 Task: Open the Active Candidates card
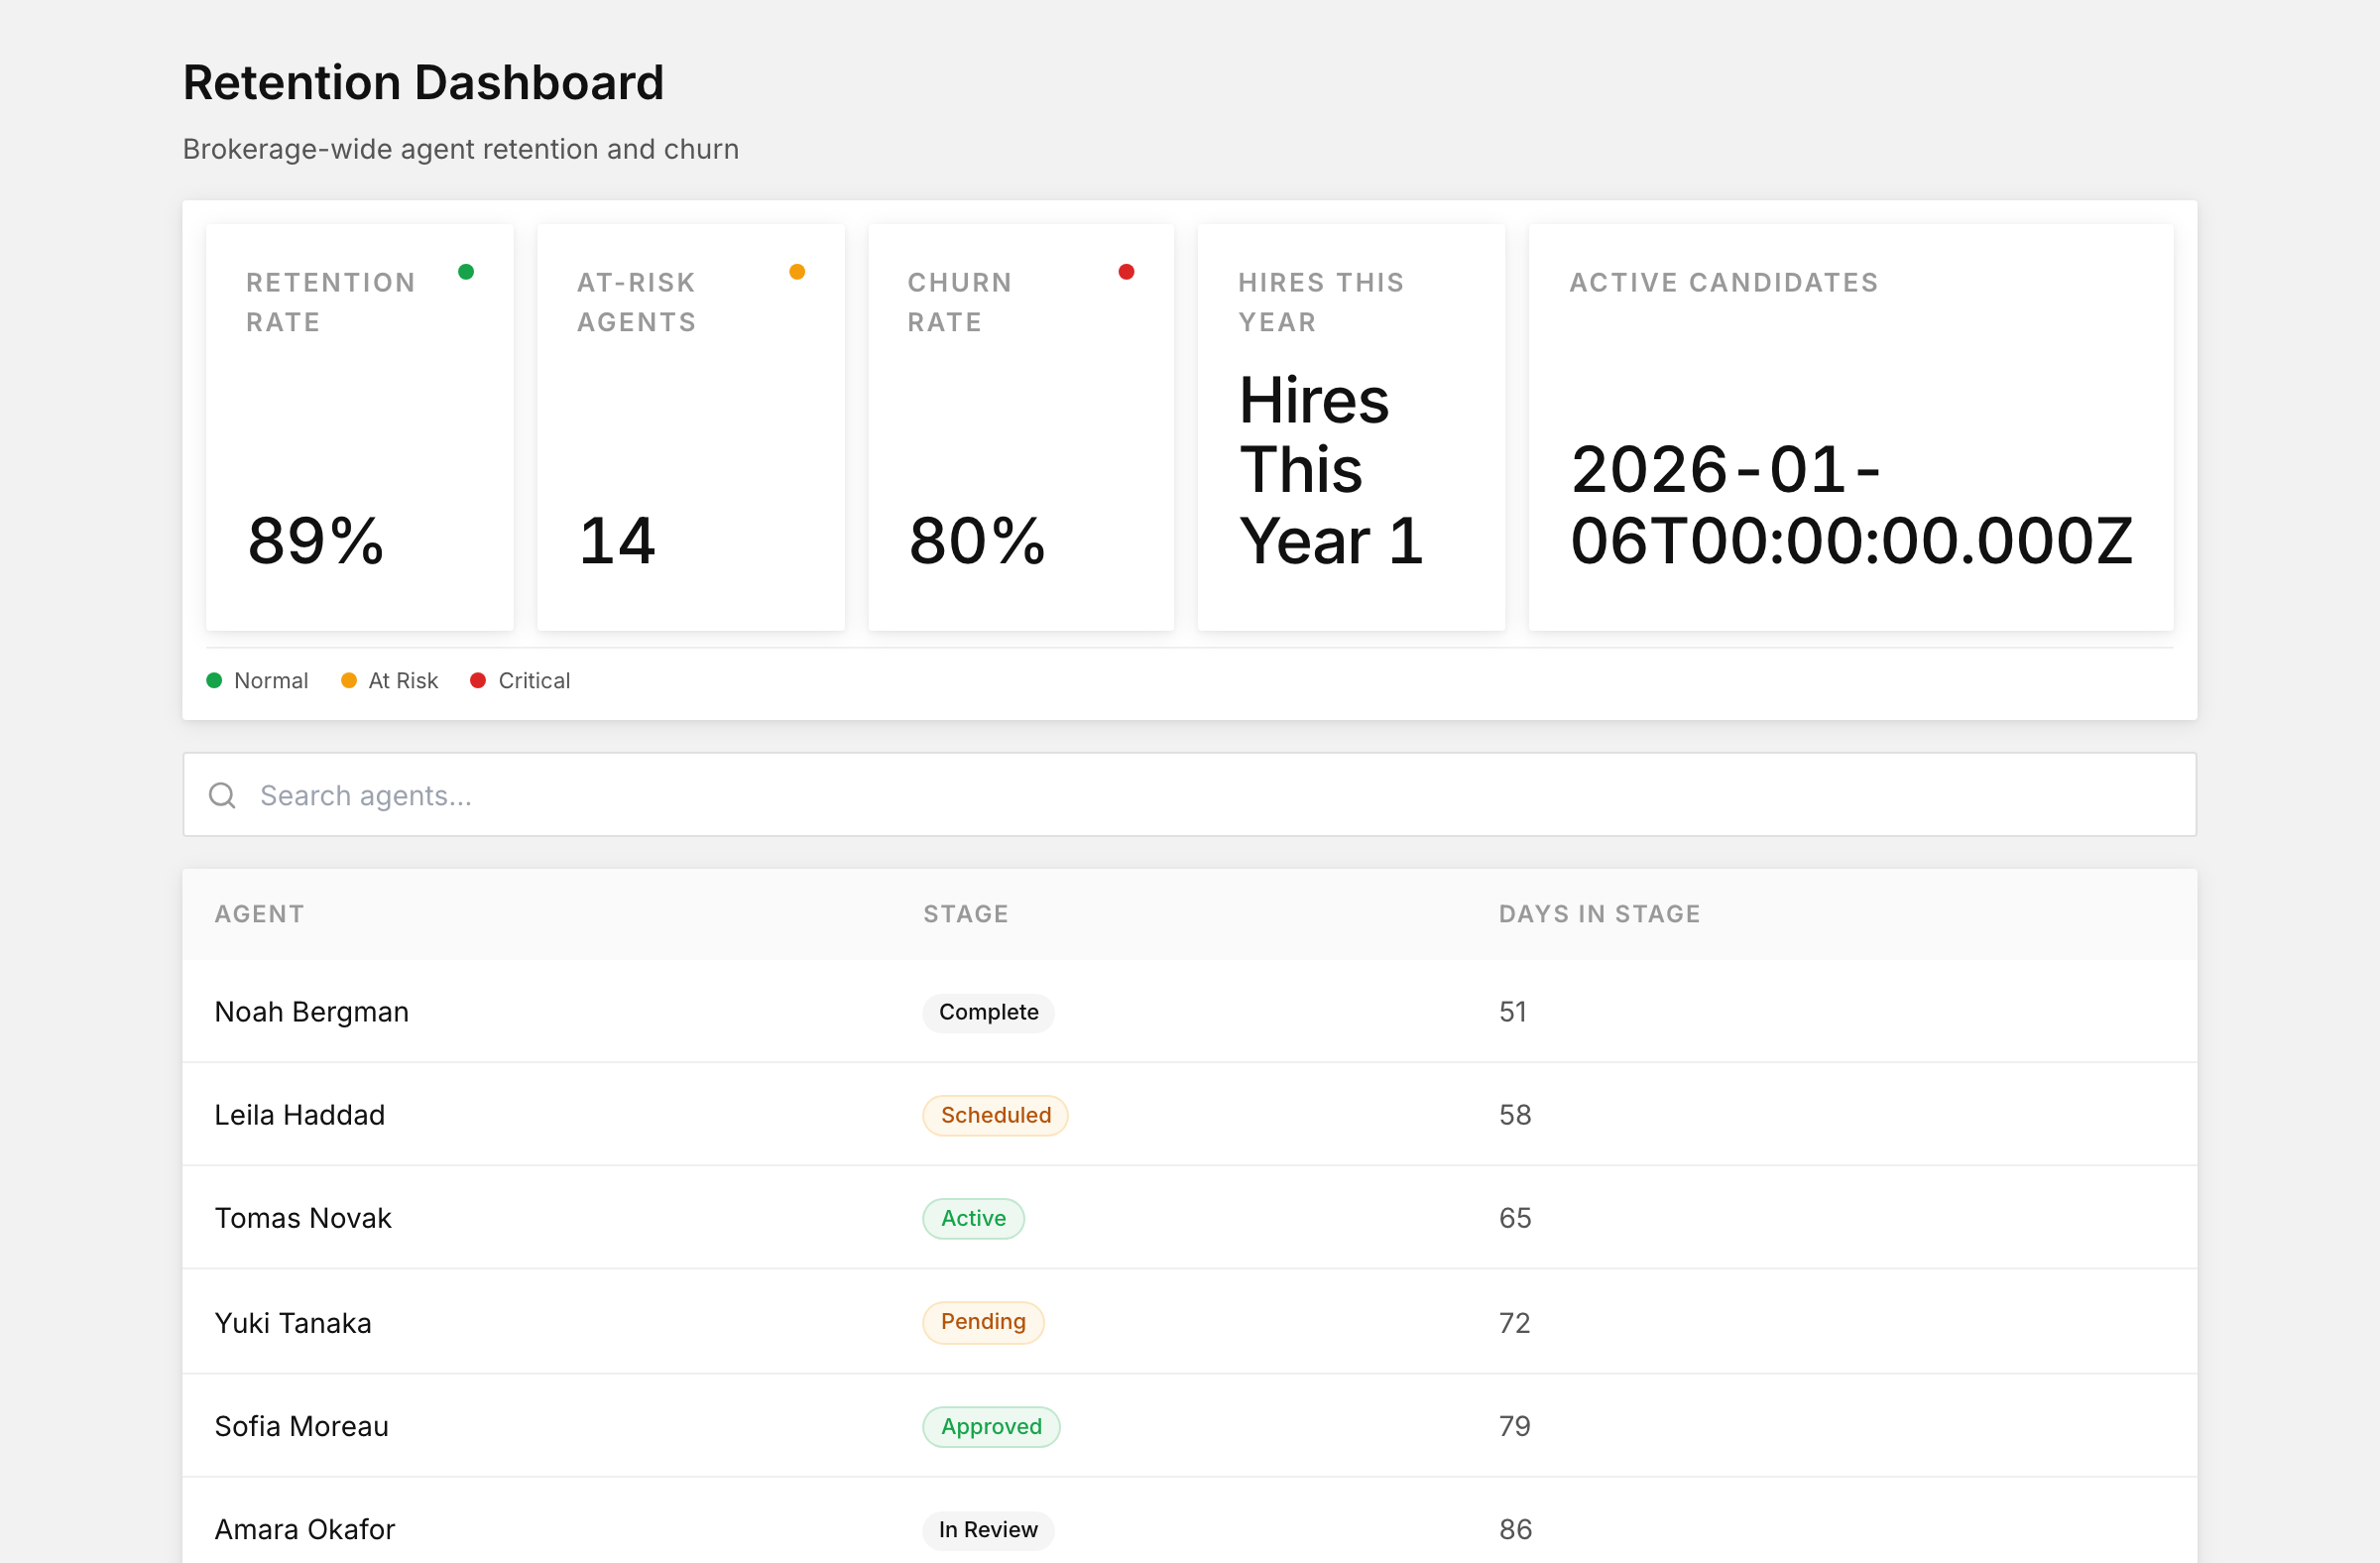[1851, 427]
